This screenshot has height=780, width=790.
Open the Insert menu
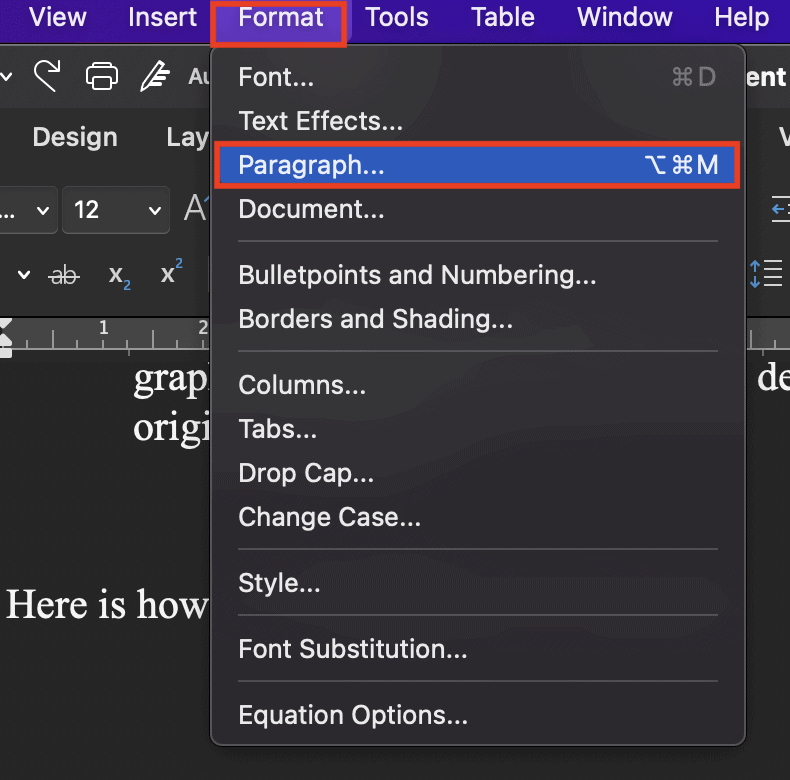tap(162, 17)
